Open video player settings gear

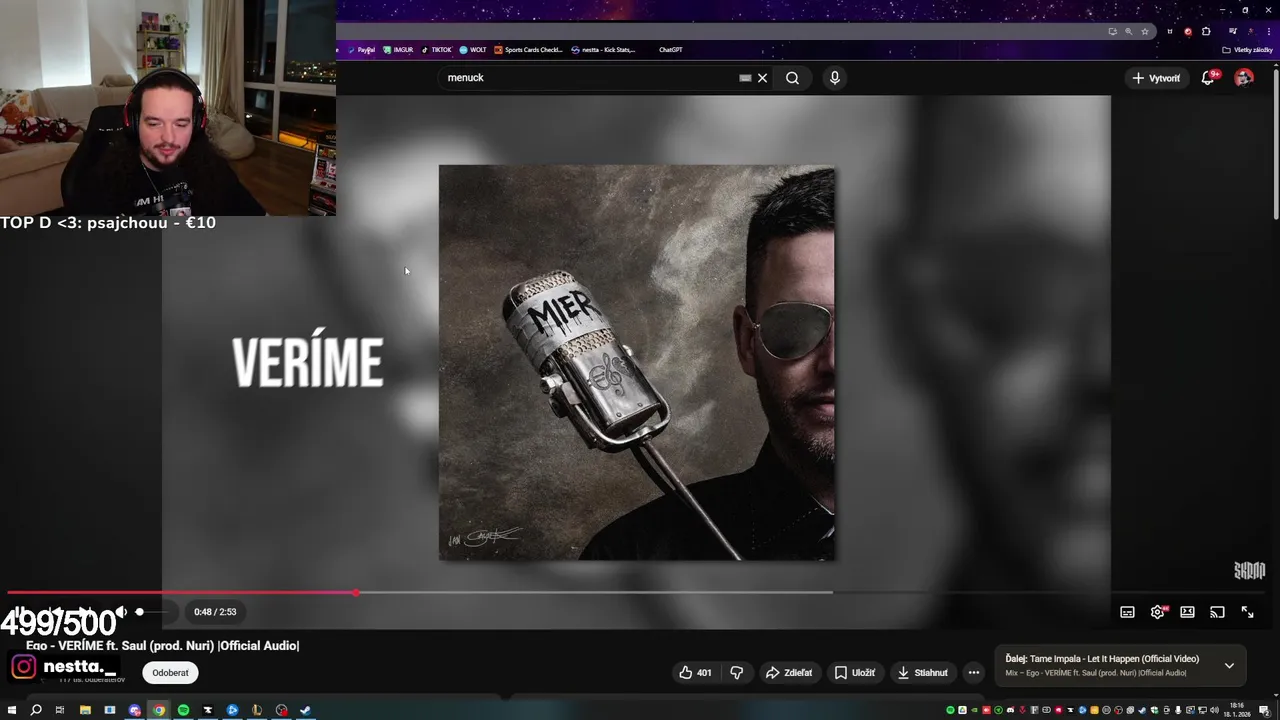click(x=1158, y=612)
